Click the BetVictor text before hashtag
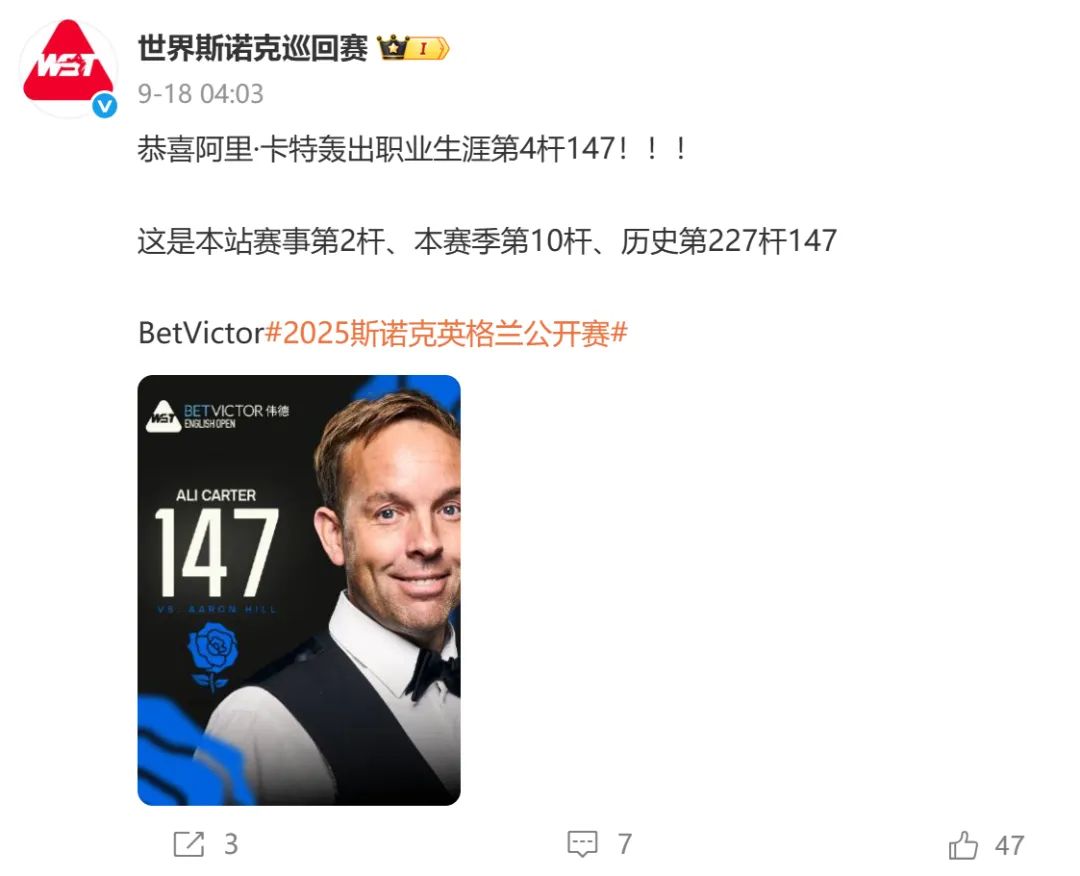 click(201, 333)
